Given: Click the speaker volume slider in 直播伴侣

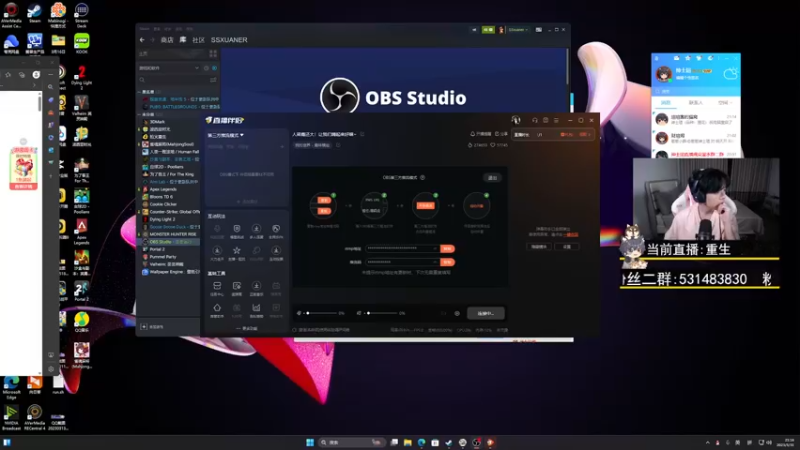Looking at the screenshot, I should pyautogui.click(x=382, y=313).
